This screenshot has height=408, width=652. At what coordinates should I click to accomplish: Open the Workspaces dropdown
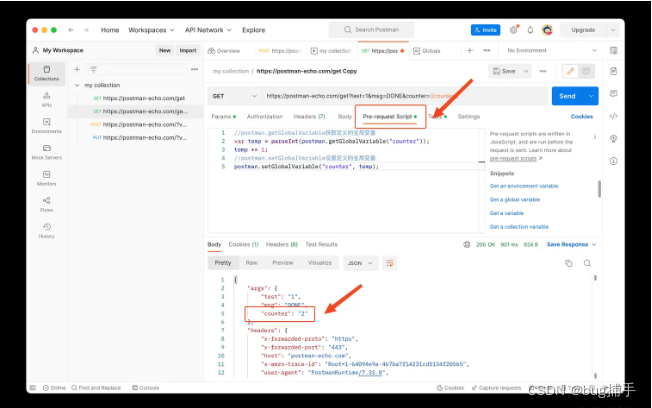[151, 30]
